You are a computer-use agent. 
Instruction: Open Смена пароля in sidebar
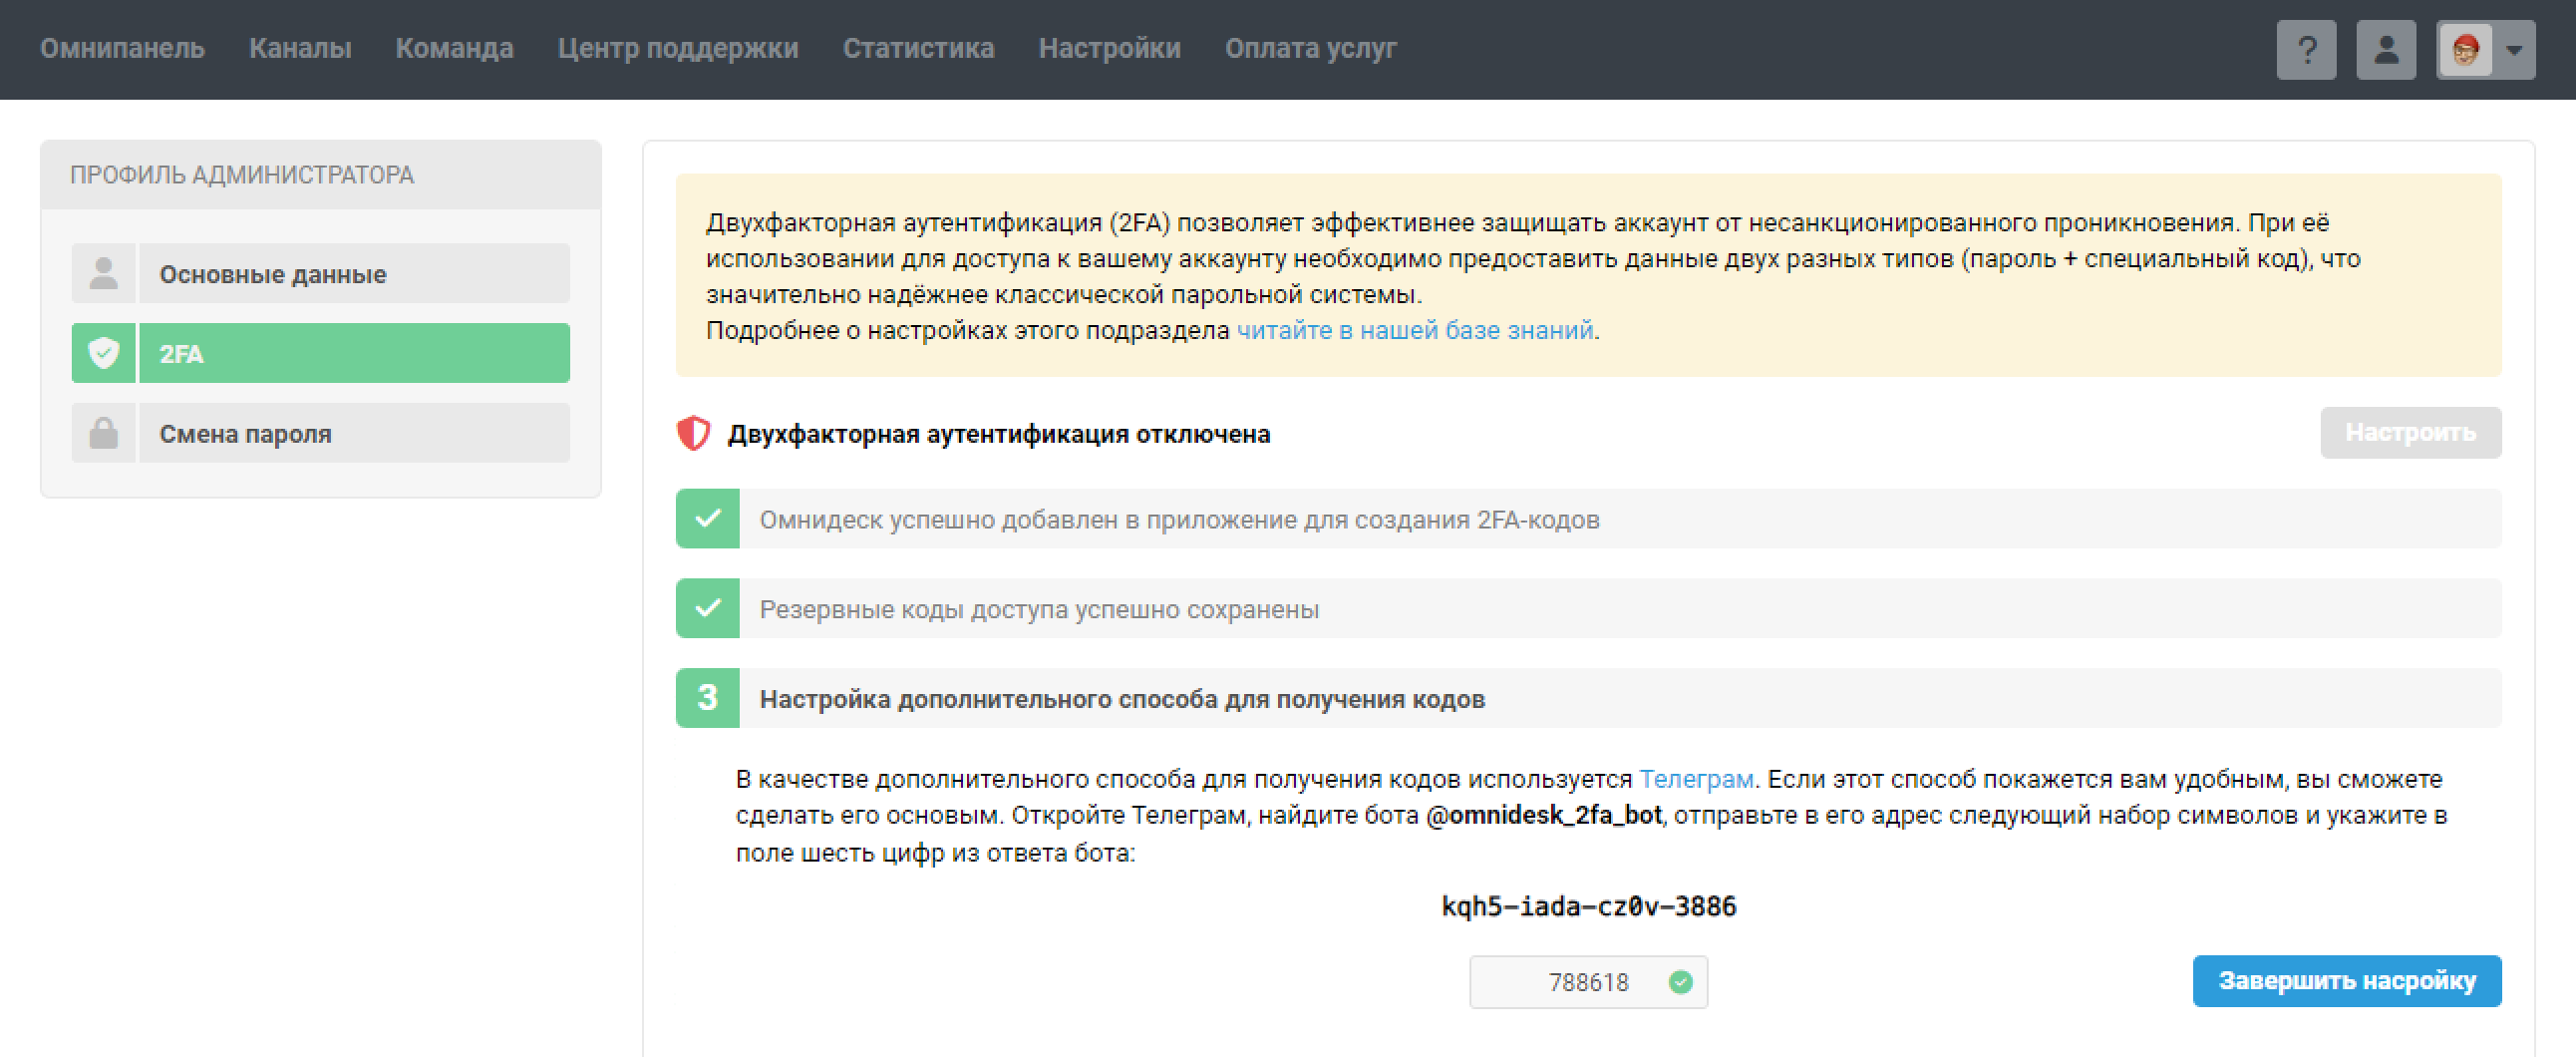tap(354, 433)
